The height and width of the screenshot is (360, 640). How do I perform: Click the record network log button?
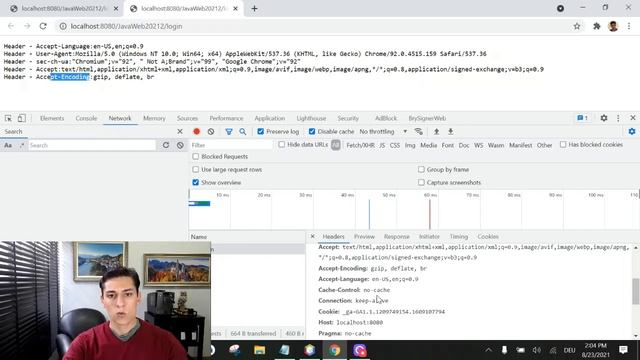point(196,131)
